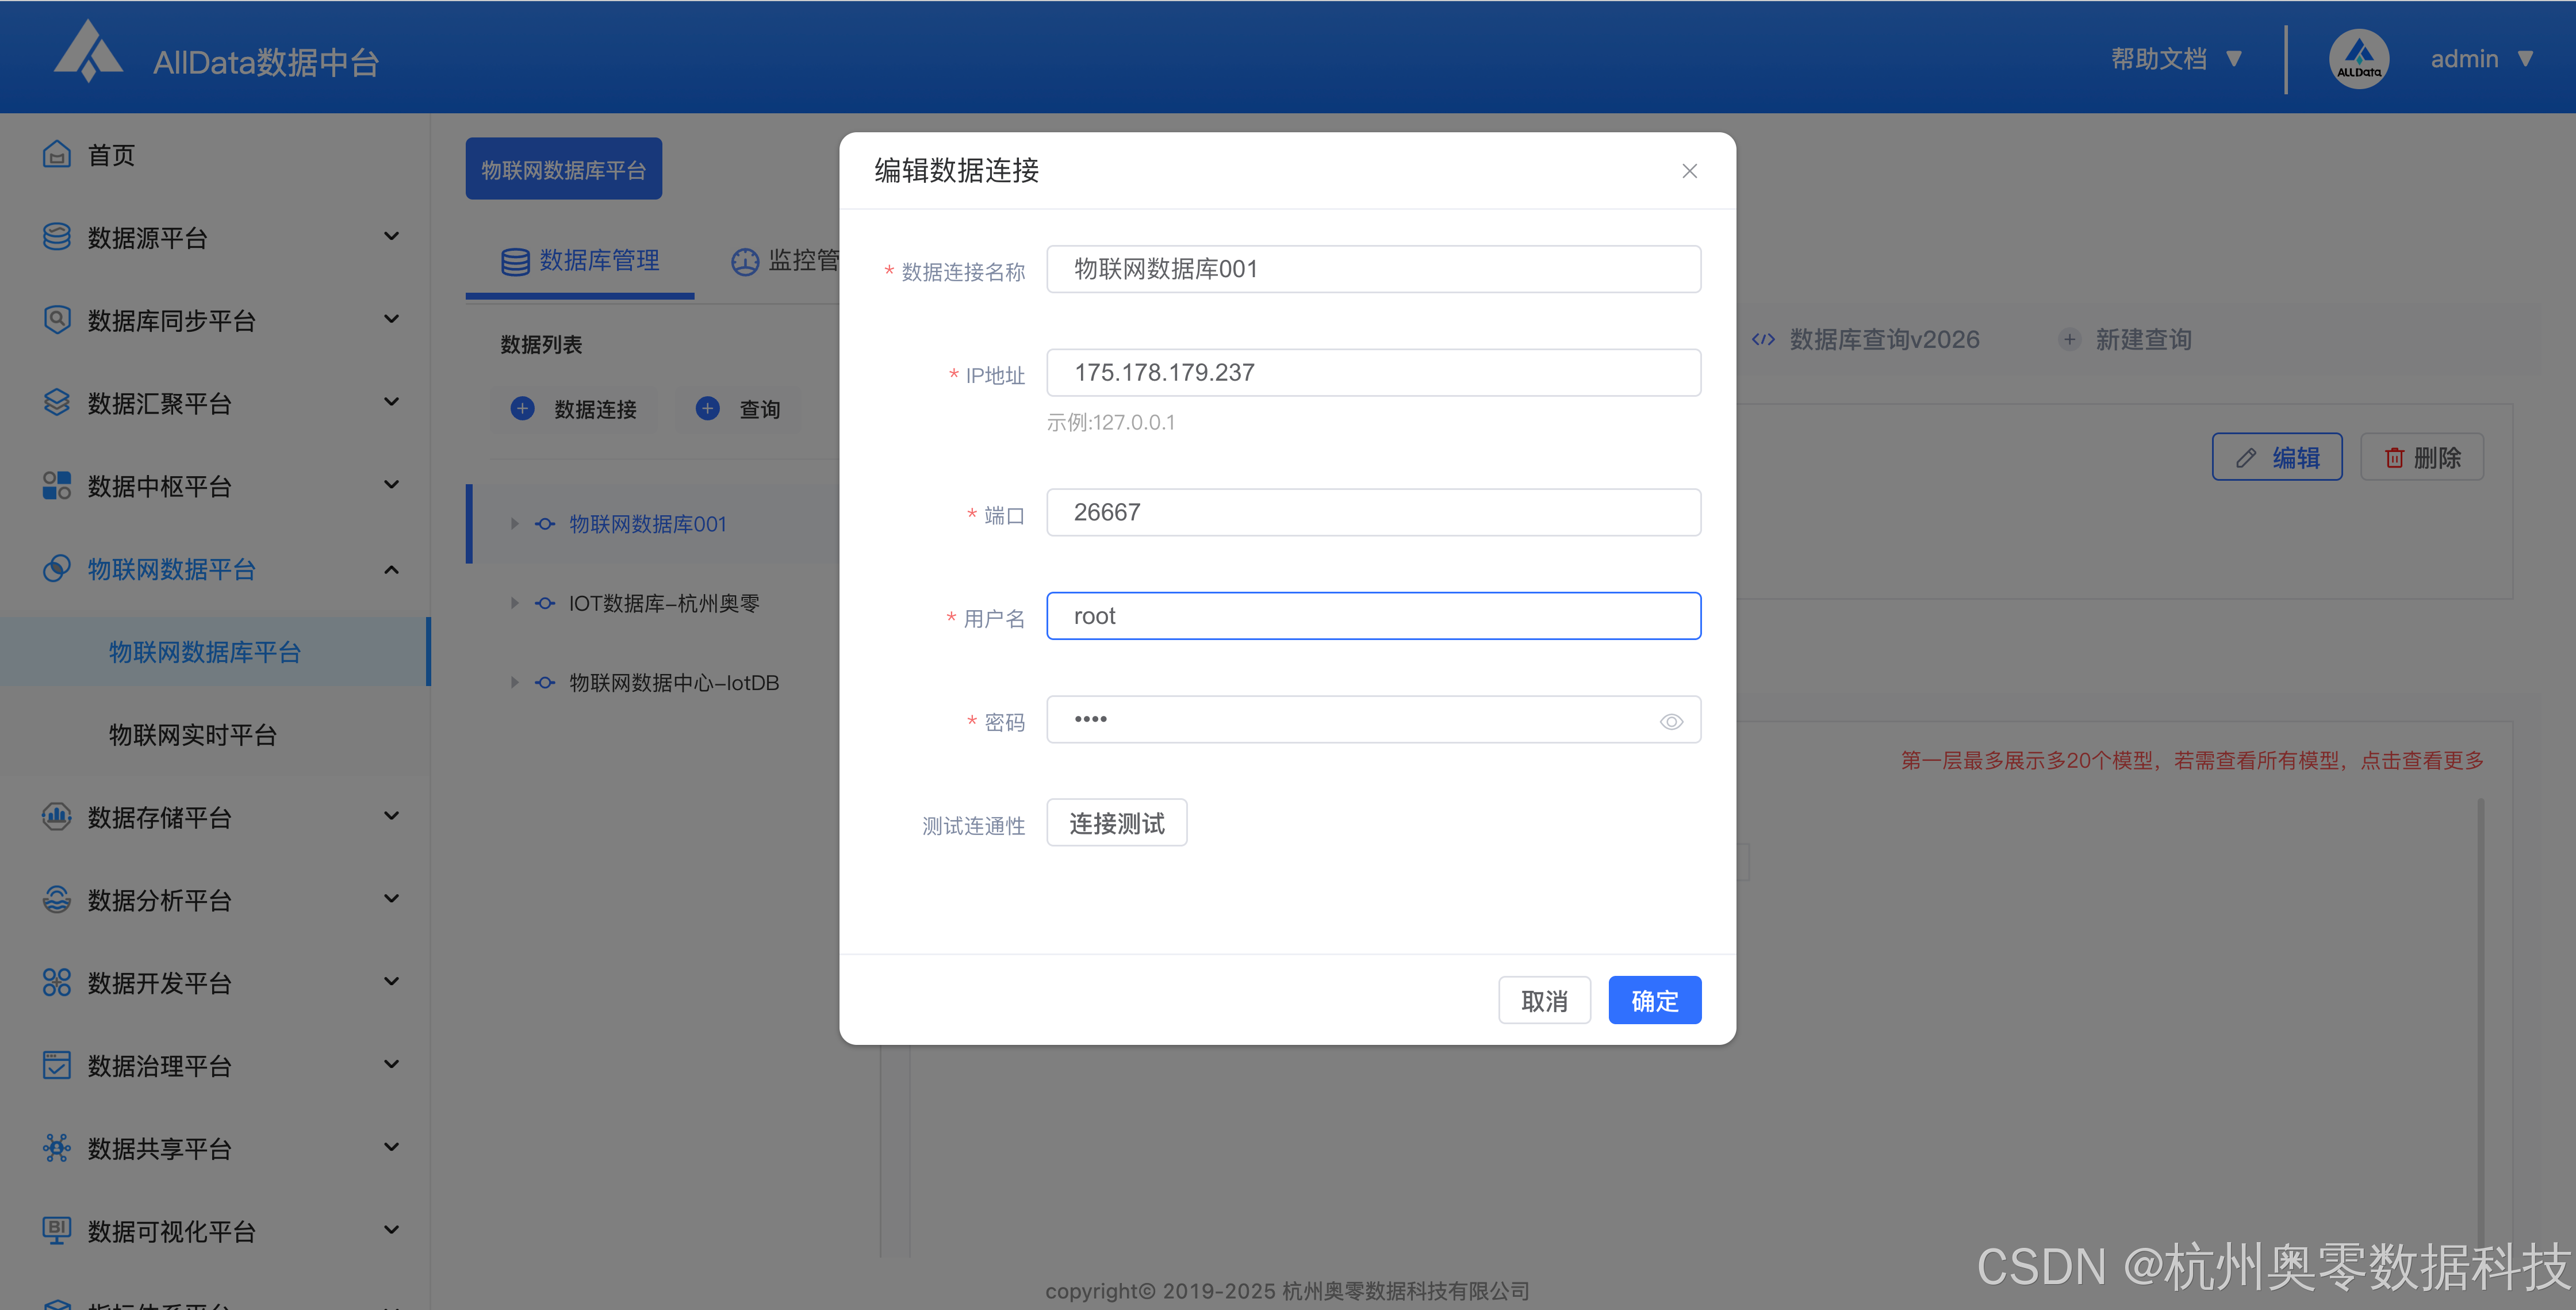Click the home icon in the sidebar

(57, 155)
